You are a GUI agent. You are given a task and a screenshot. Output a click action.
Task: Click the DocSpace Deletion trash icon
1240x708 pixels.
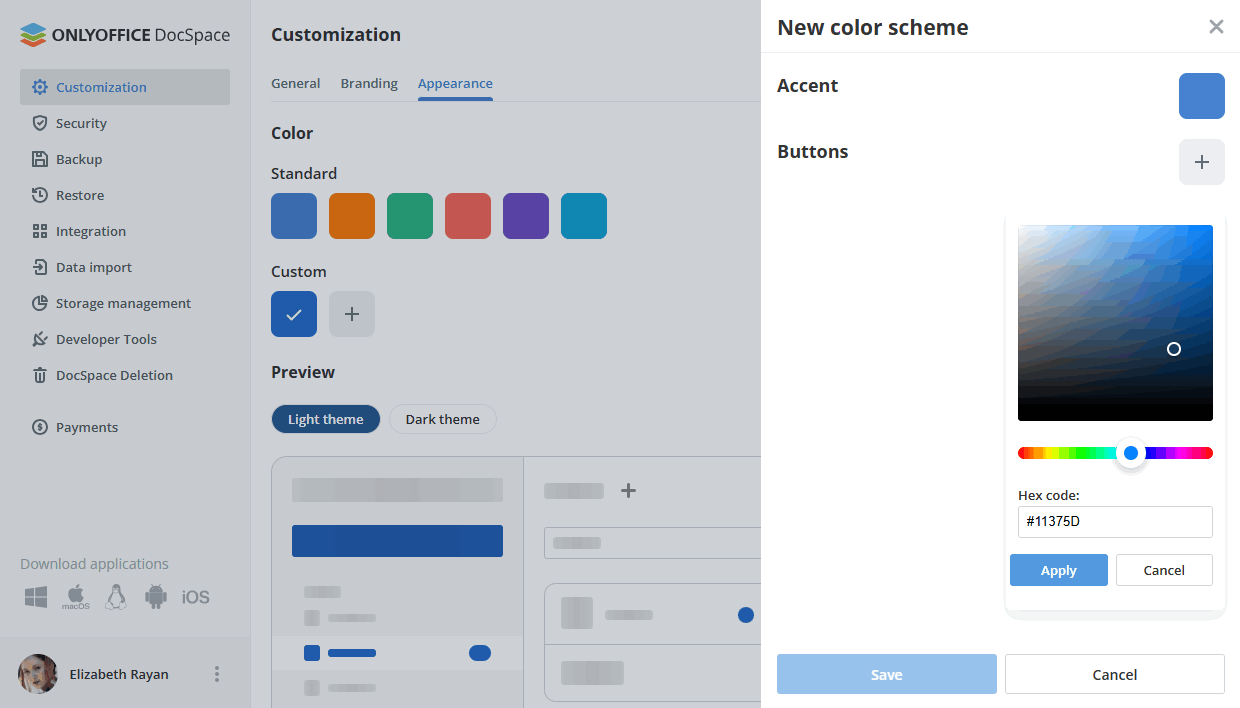pyautogui.click(x=40, y=375)
